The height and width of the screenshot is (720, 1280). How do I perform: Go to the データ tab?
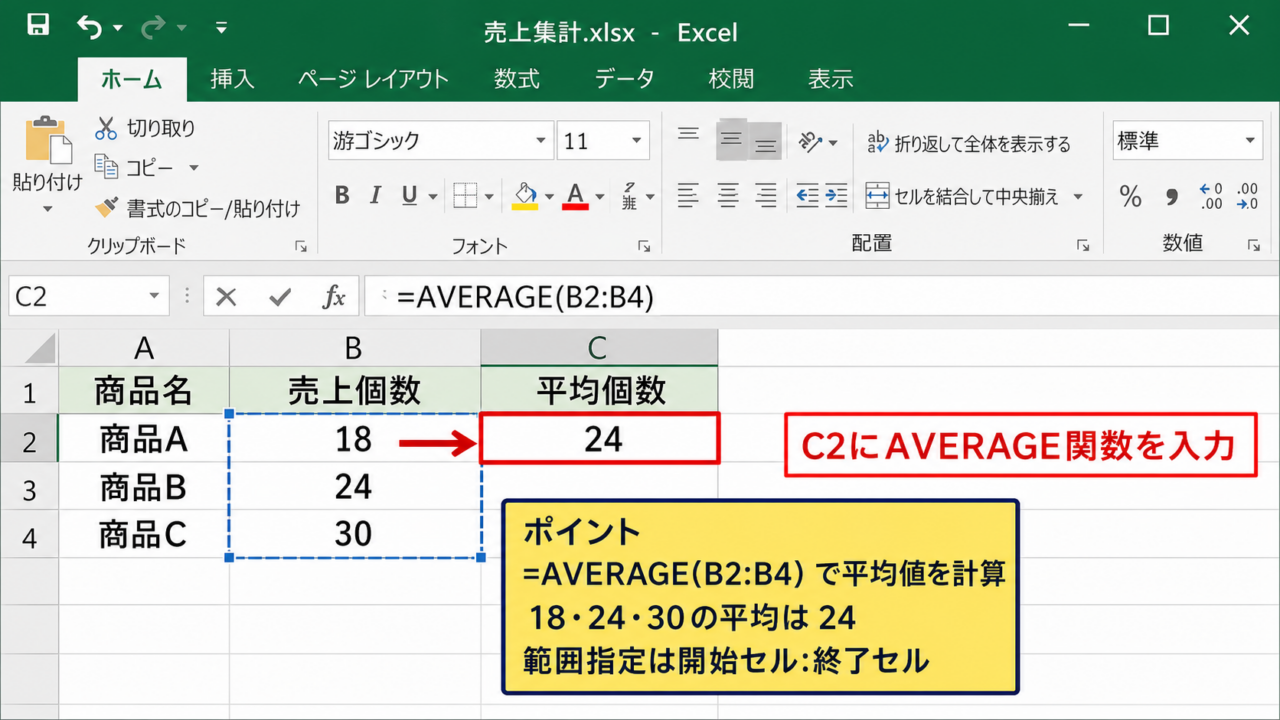pos(625,79)
